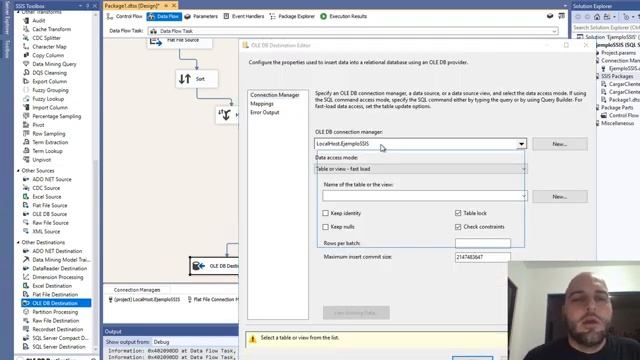640x360 pixels.
Task: Select the Excel Destination icon
Action: click(26, 286)
